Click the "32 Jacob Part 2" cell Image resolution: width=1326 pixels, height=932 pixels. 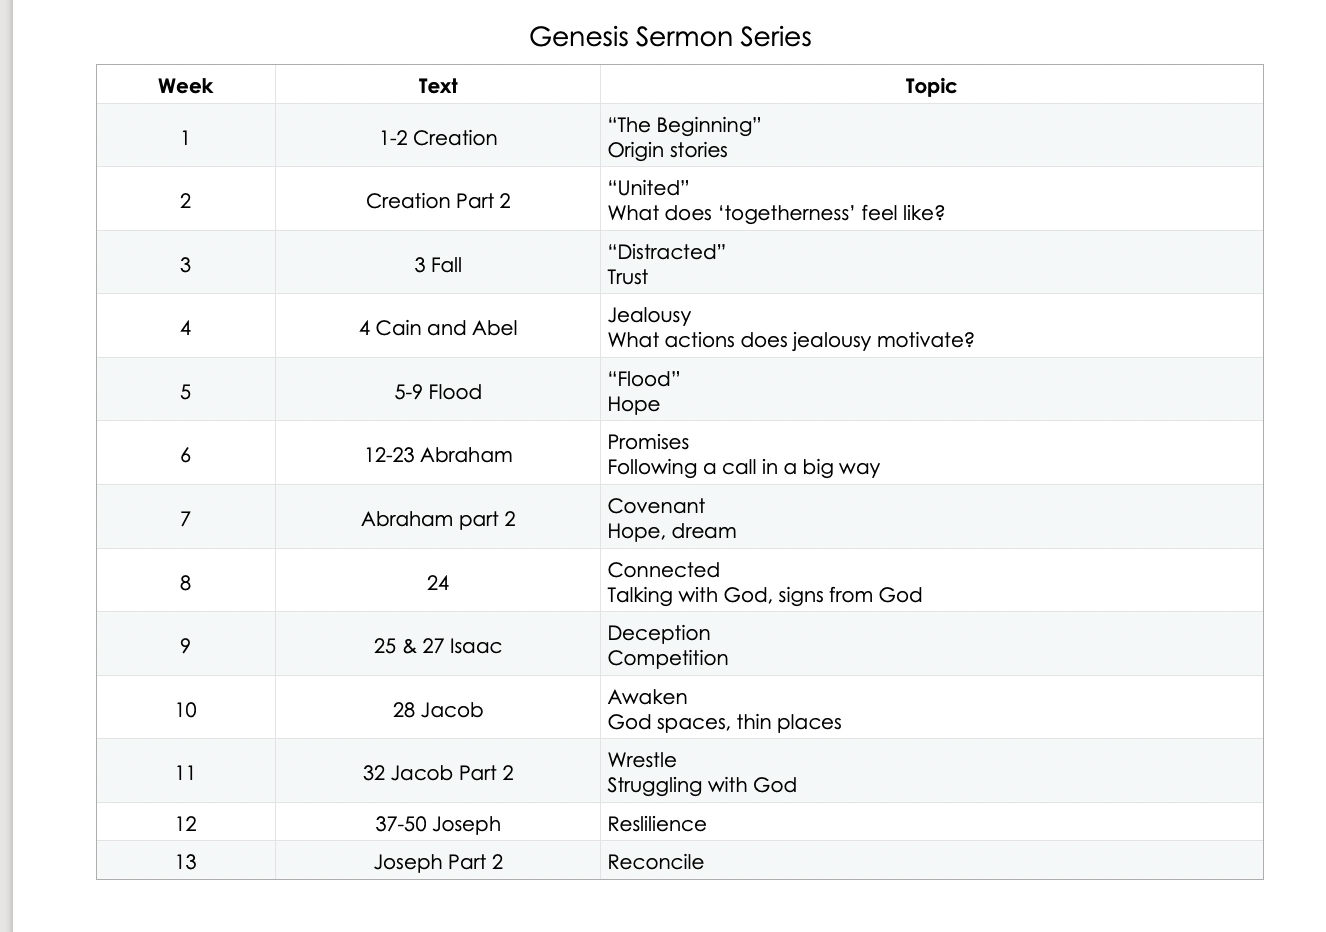point(438,773)
